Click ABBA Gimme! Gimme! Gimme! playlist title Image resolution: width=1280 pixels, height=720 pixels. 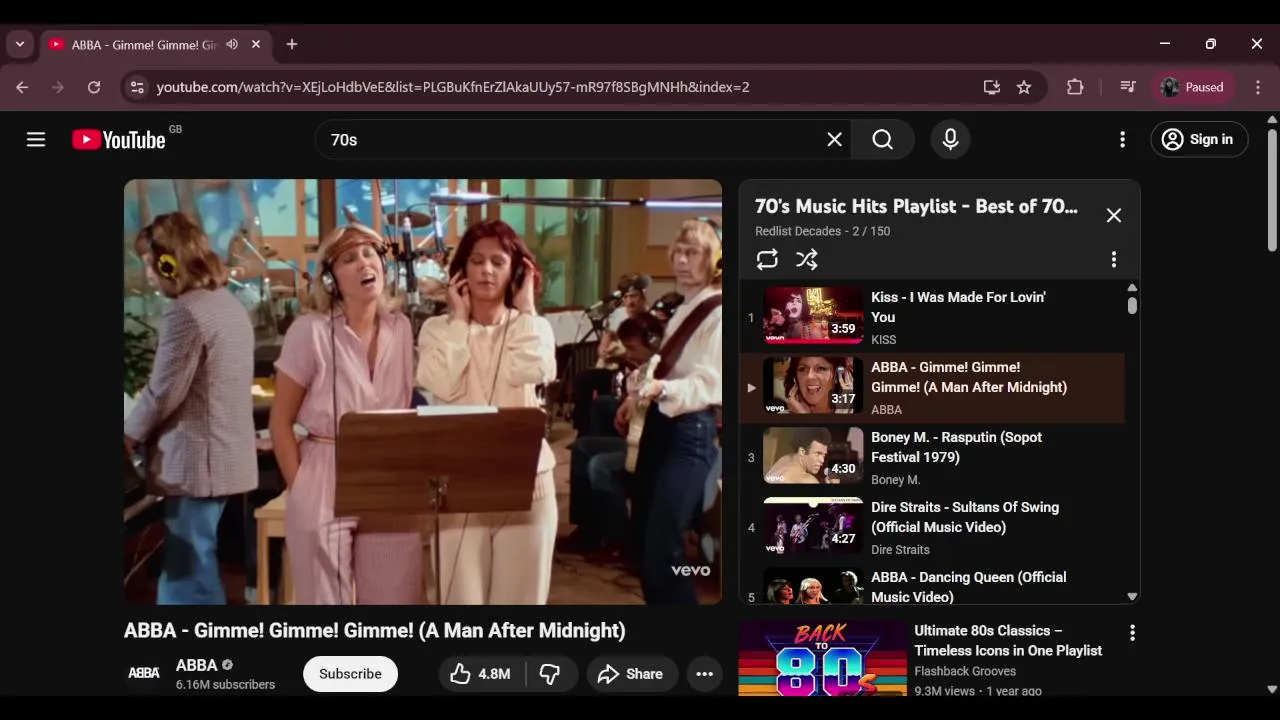click(969, 377)
